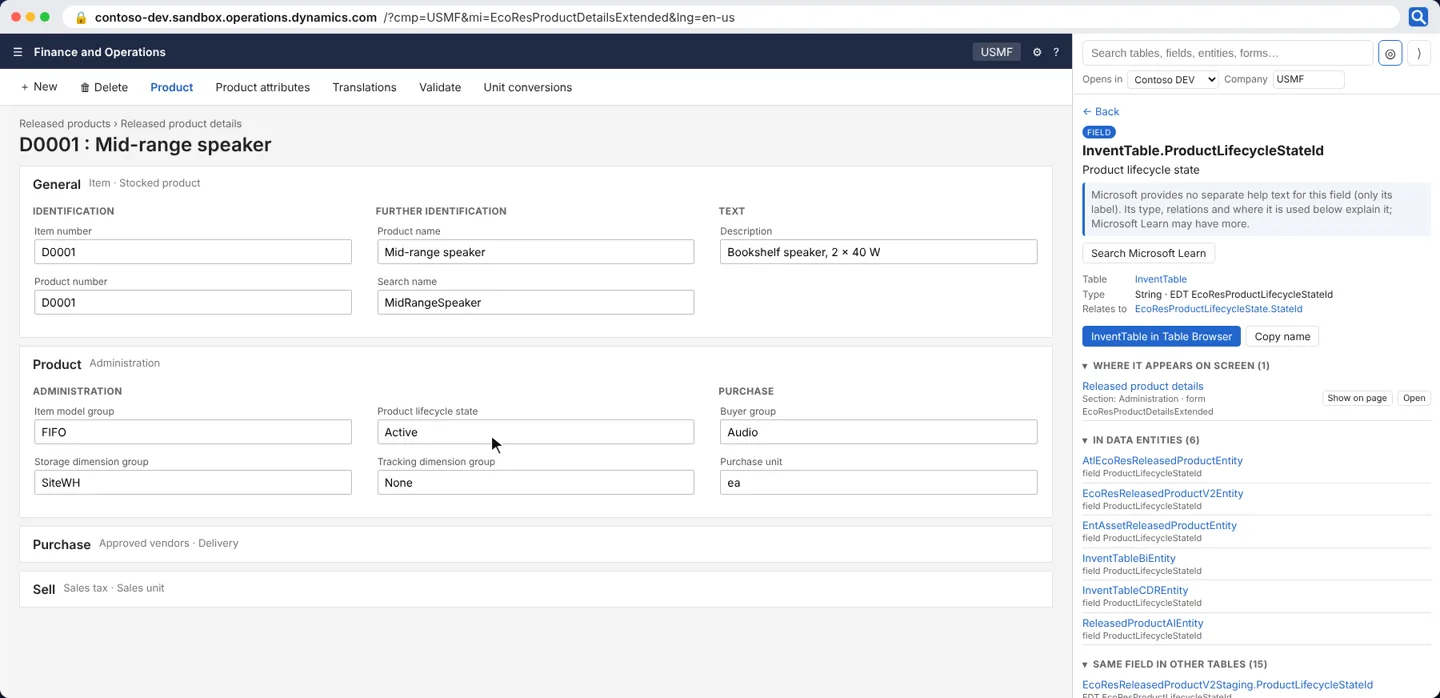Click Search Microsoft Learn button

(x=1148, y=253)
